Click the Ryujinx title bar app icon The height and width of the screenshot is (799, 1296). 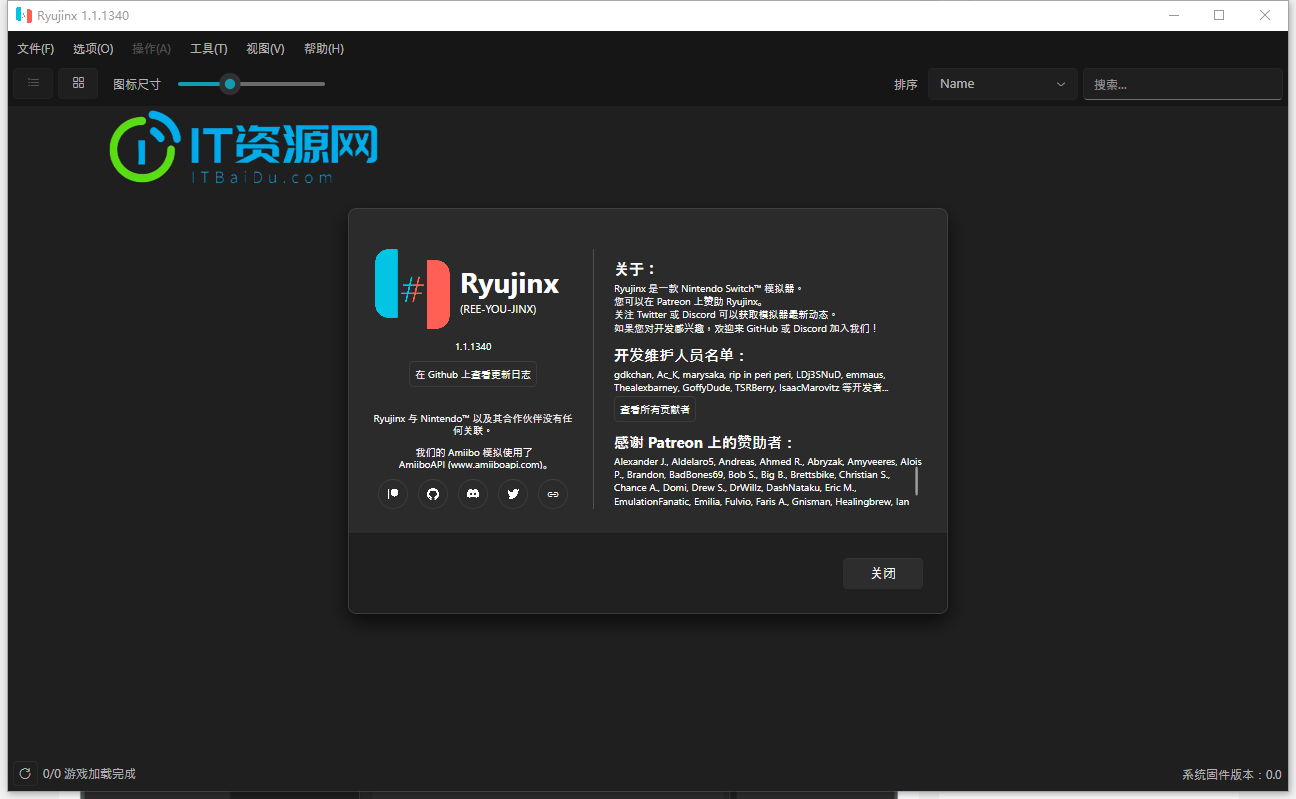(x=24, y=15)
